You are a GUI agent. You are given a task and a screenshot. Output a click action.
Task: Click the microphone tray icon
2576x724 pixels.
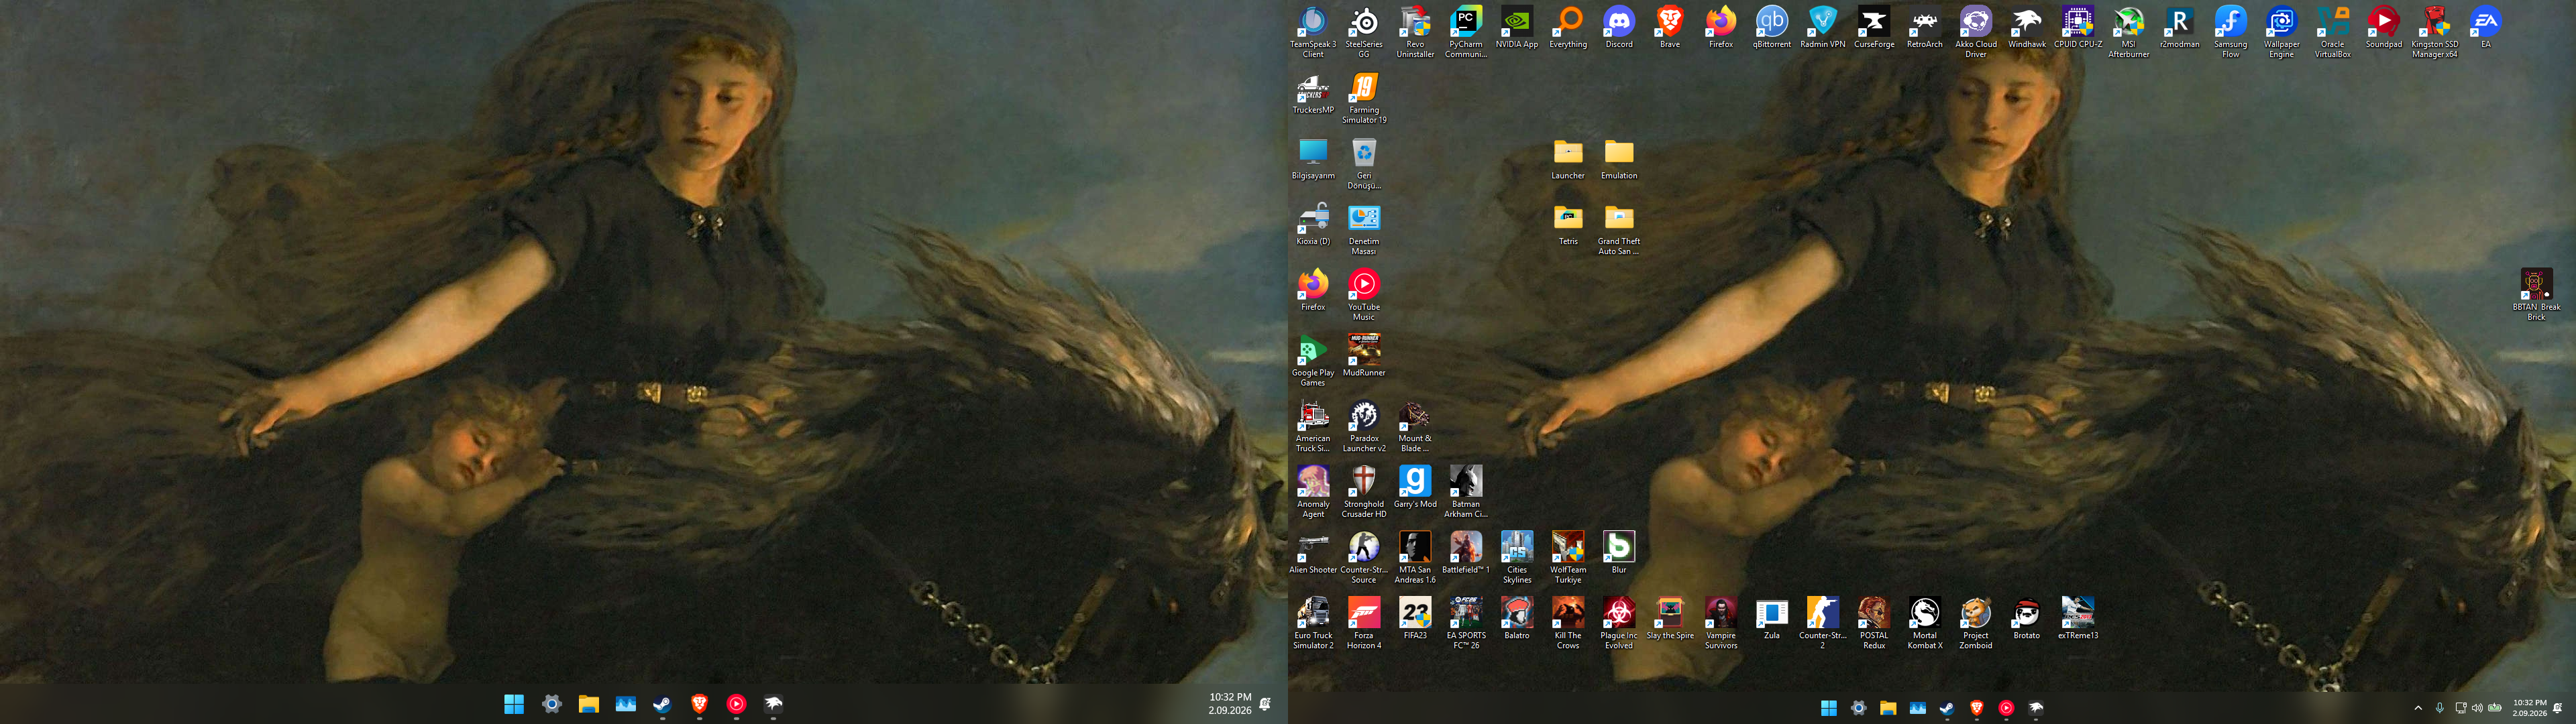[x=2440, y=708]
